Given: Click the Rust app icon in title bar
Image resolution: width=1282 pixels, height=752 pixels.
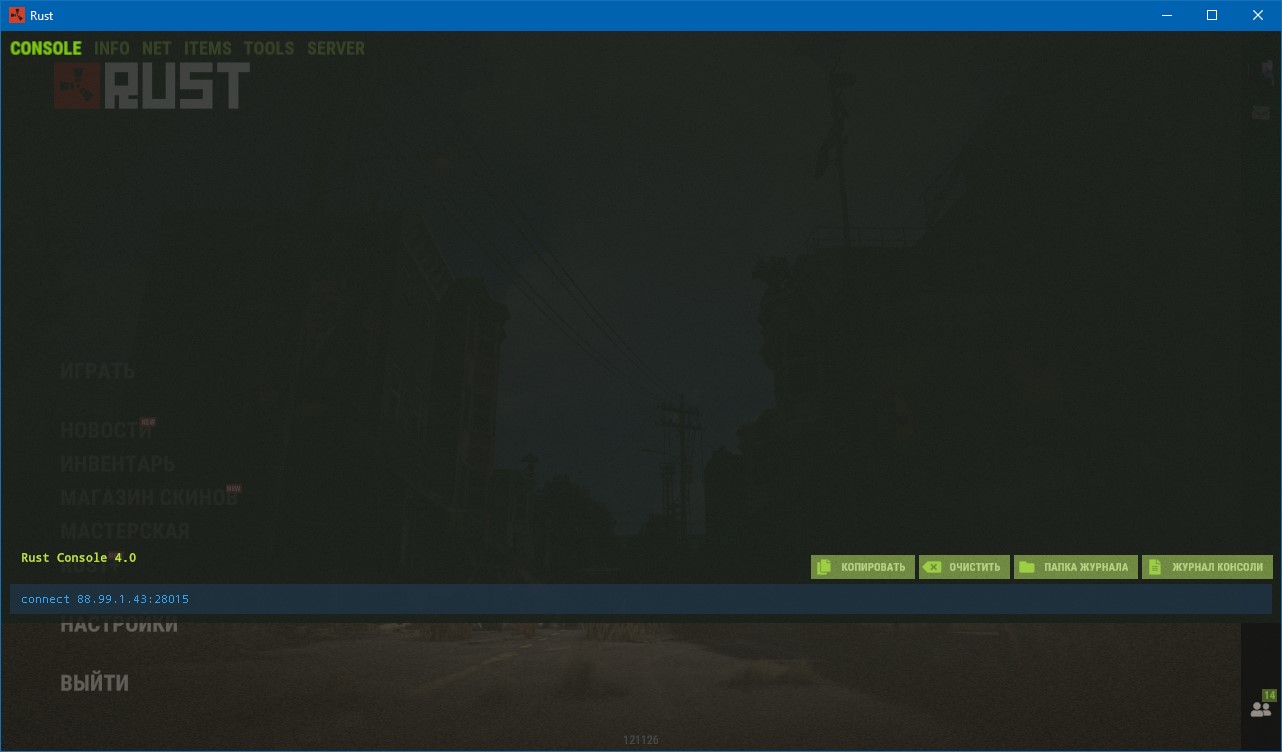Looking at the screenshot, I should tap(18, 15).
